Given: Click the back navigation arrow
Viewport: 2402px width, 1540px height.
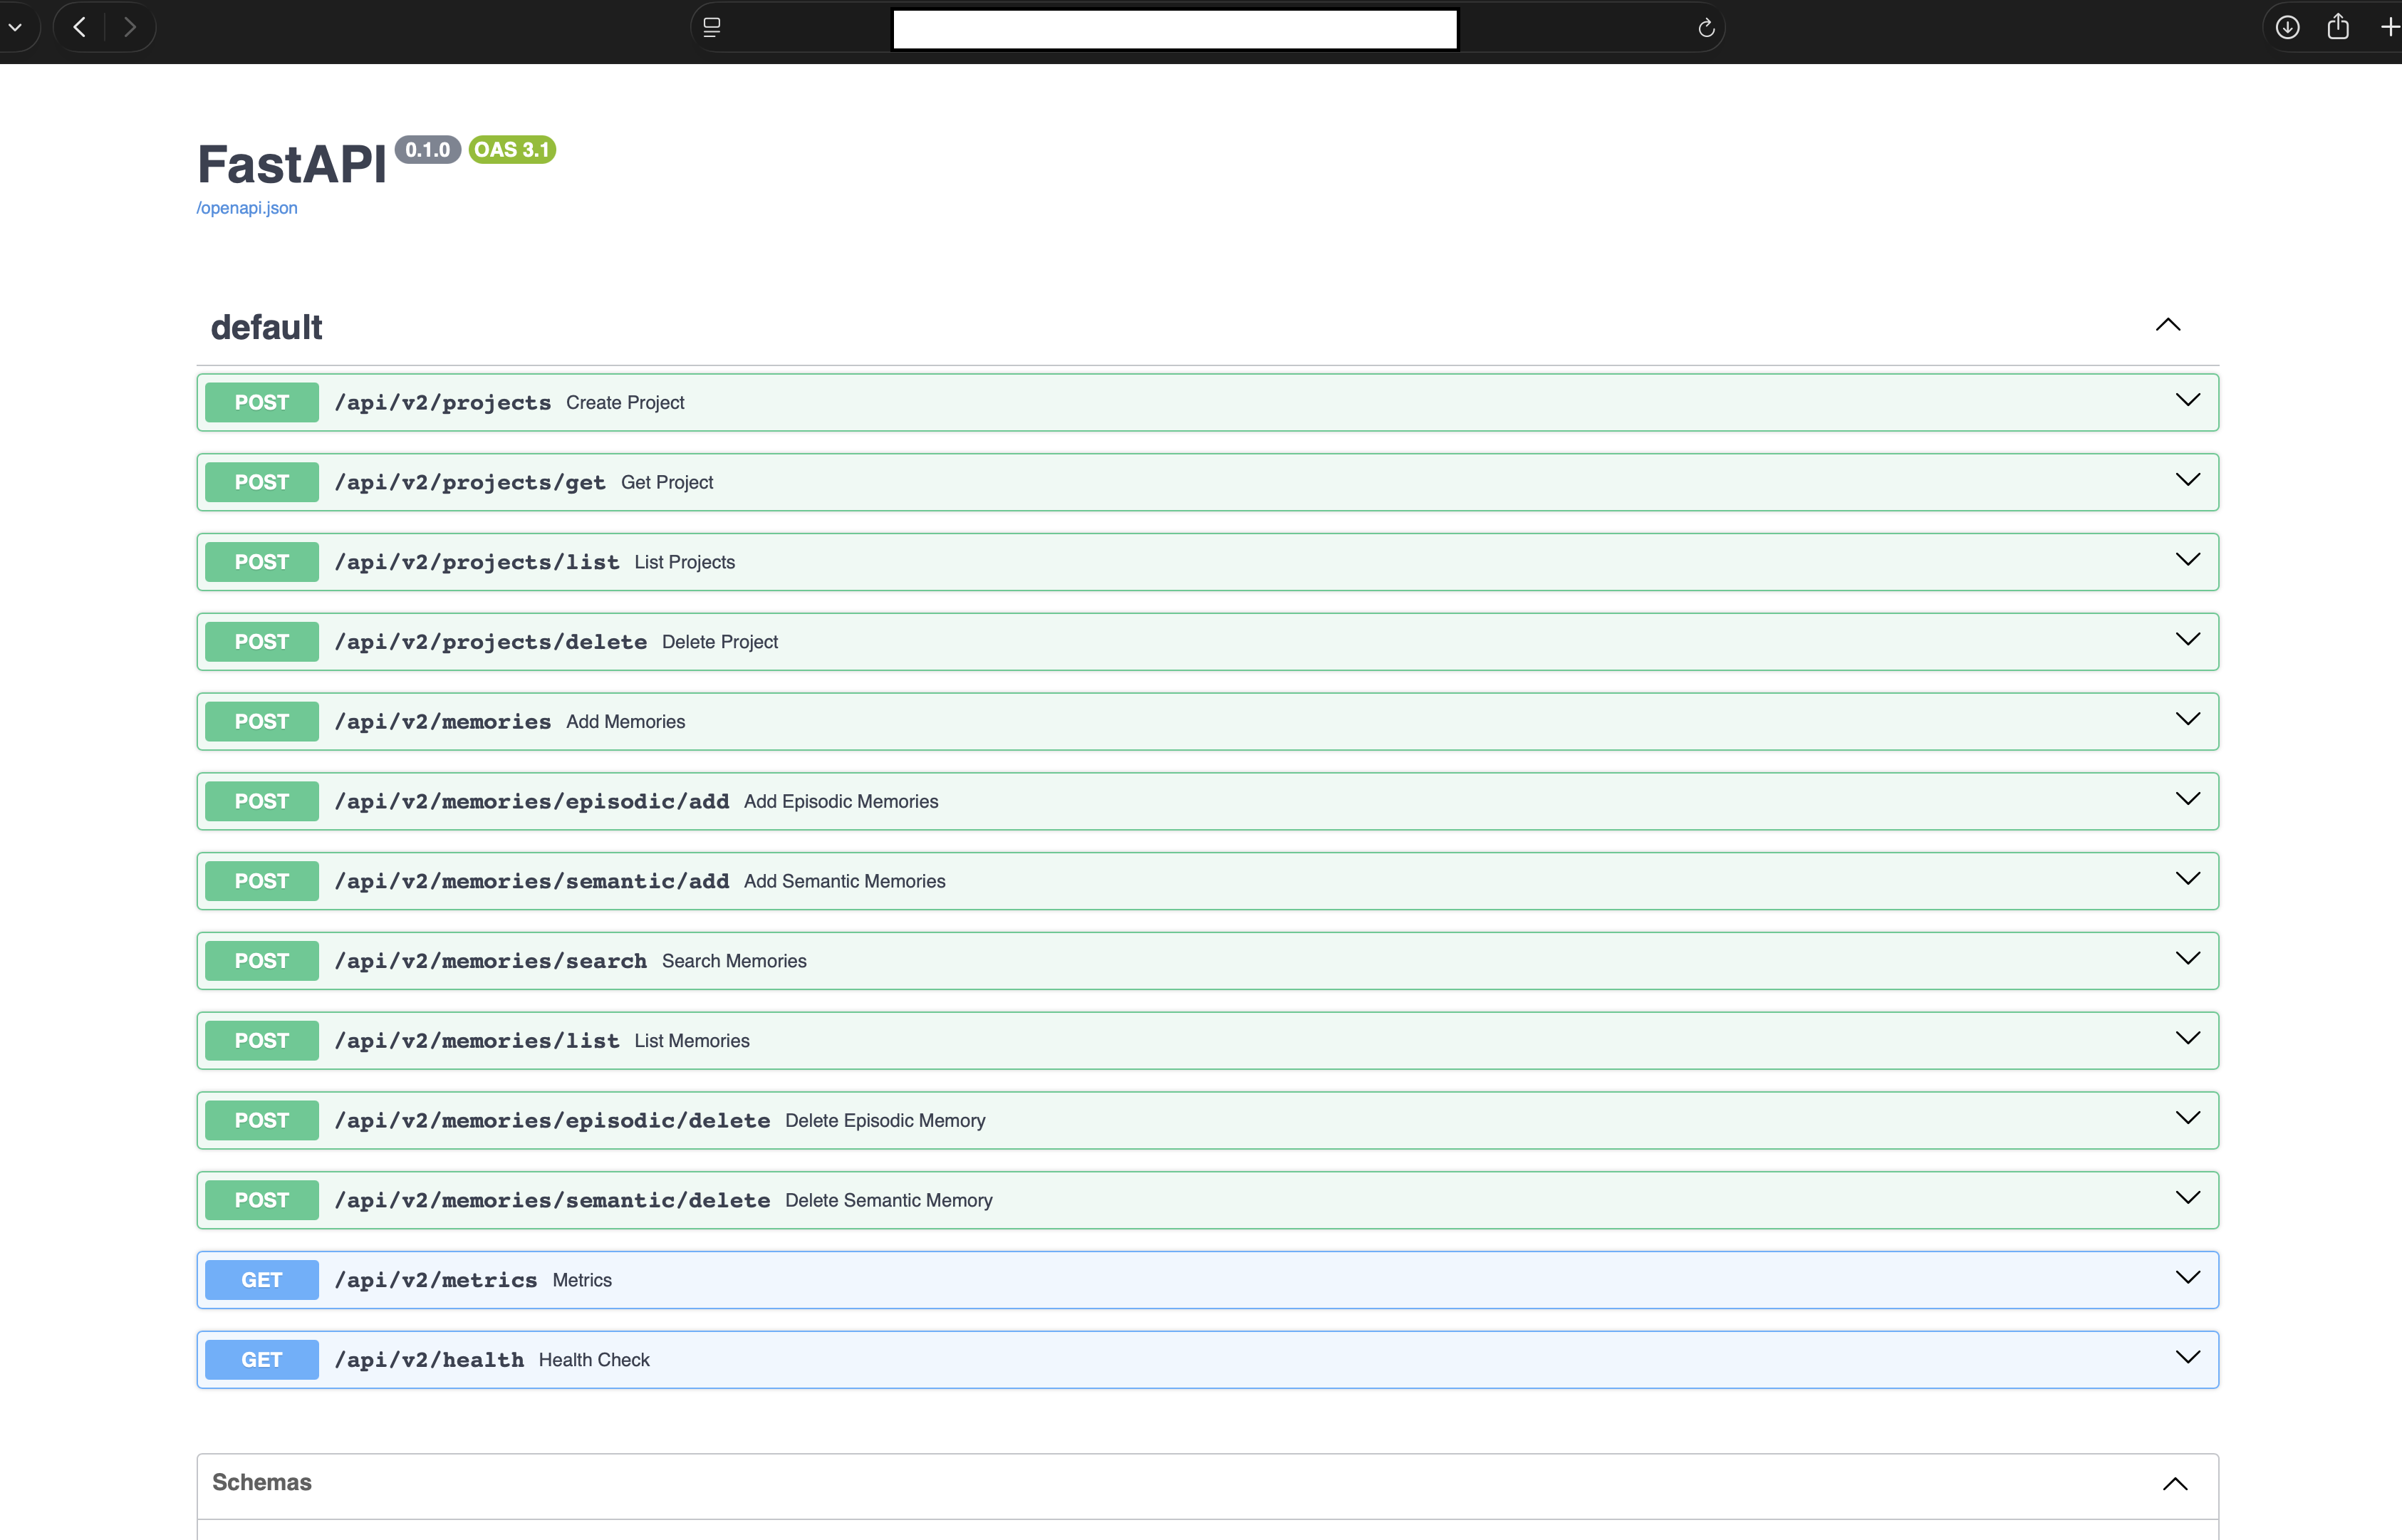Looking at the screenshot, I should tap(78, 27).
